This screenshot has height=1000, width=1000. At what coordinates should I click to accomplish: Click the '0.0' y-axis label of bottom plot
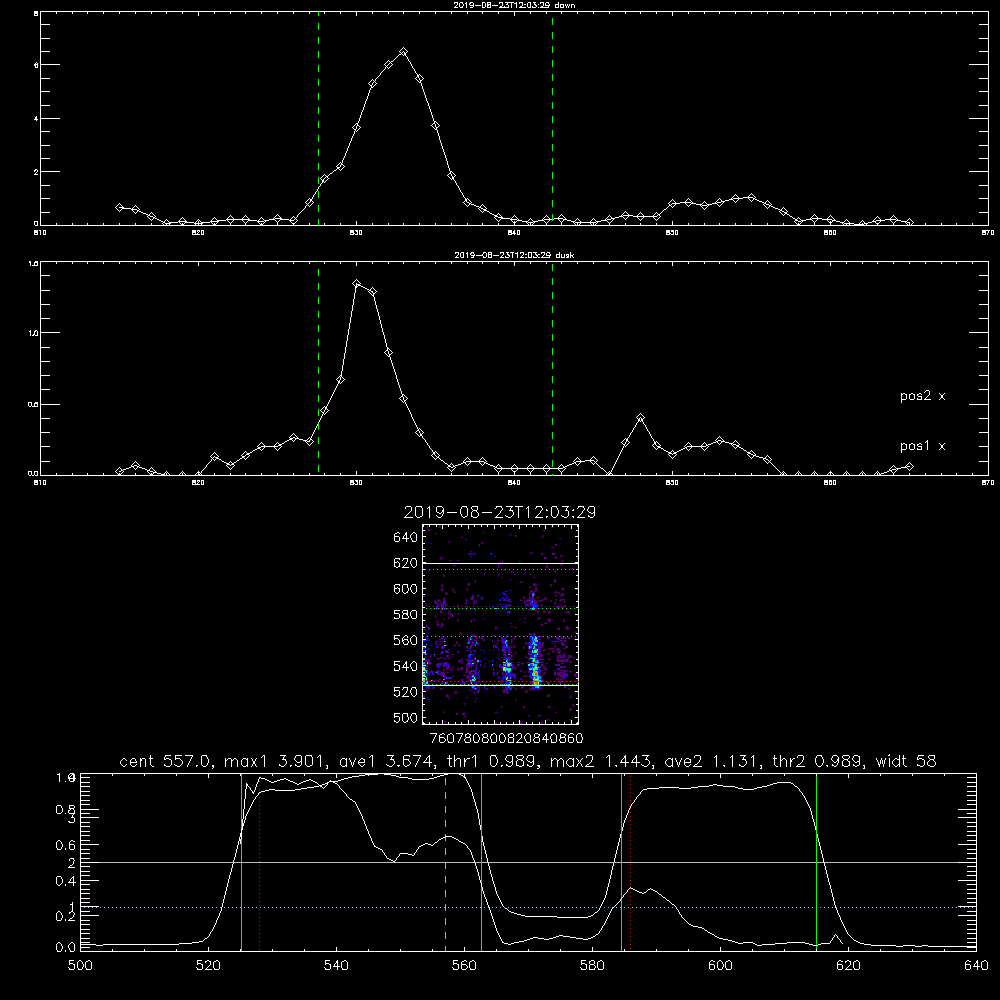click(x=66, y=948)
